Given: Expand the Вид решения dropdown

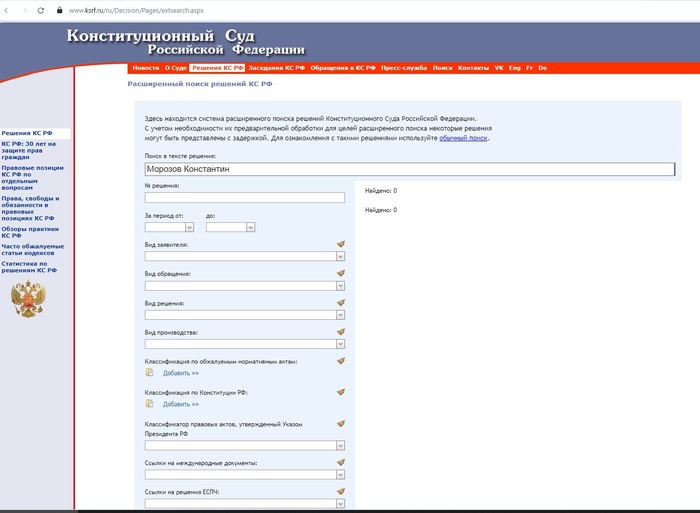Looking at the screenshot, I should 340,315.
